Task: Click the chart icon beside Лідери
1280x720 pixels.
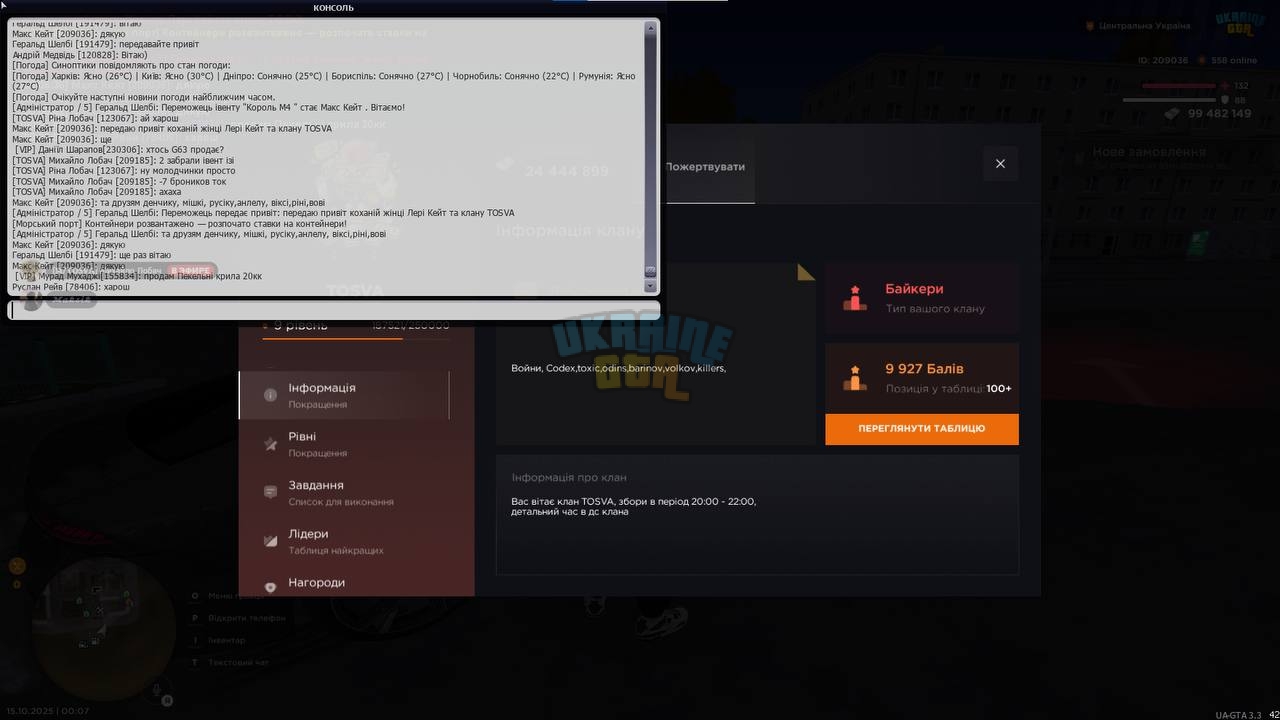Action: coord(270,541)
